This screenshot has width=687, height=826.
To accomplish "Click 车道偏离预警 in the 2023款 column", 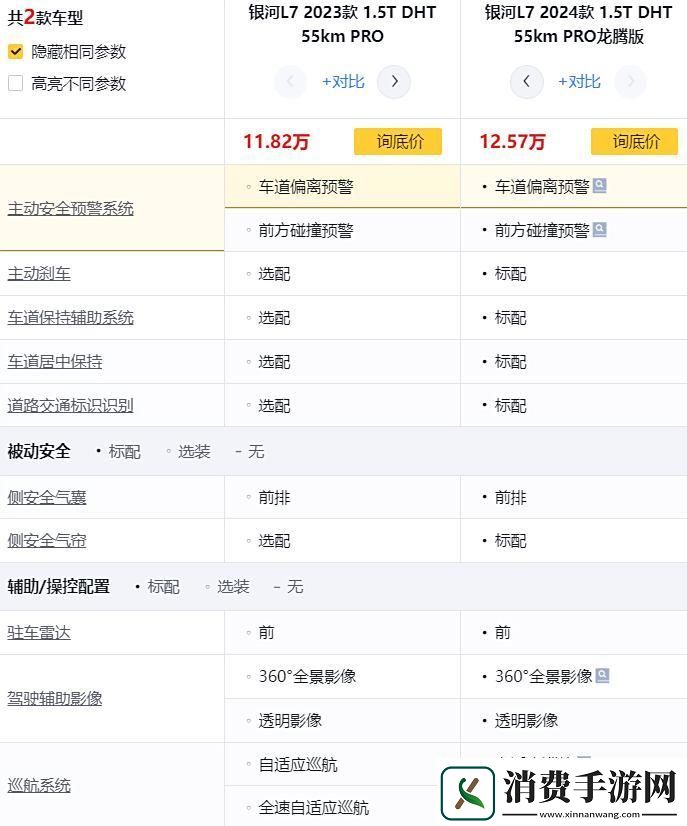I will [306, 186].
